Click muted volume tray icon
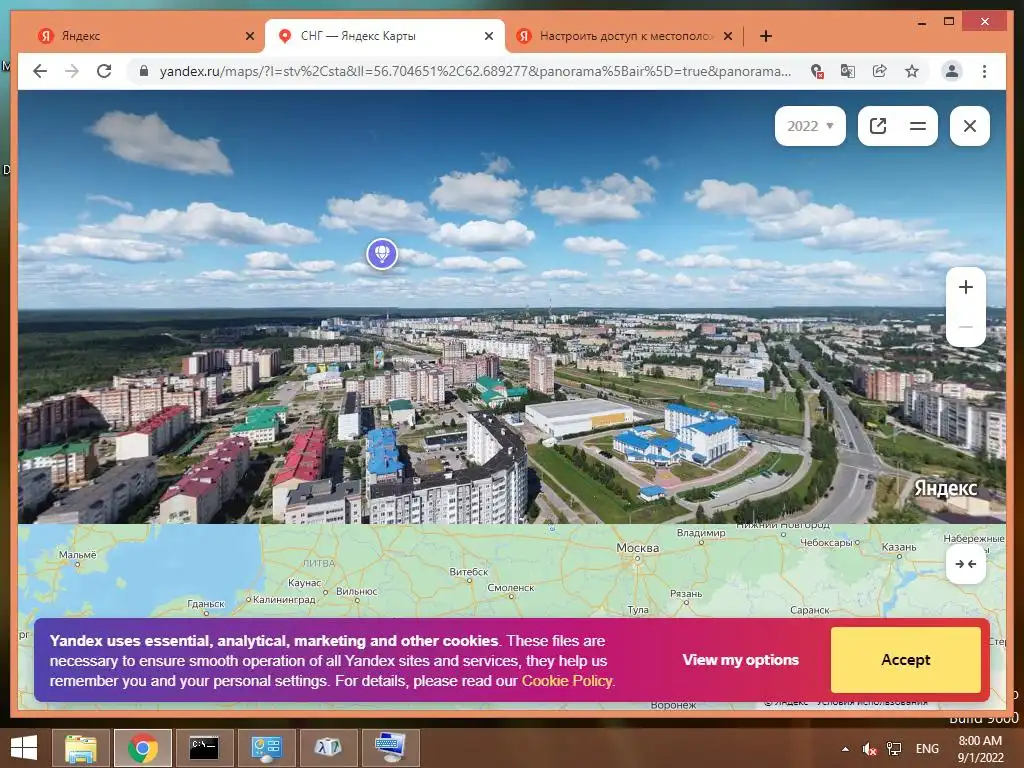1024x768 pixels. pos(869,749)
